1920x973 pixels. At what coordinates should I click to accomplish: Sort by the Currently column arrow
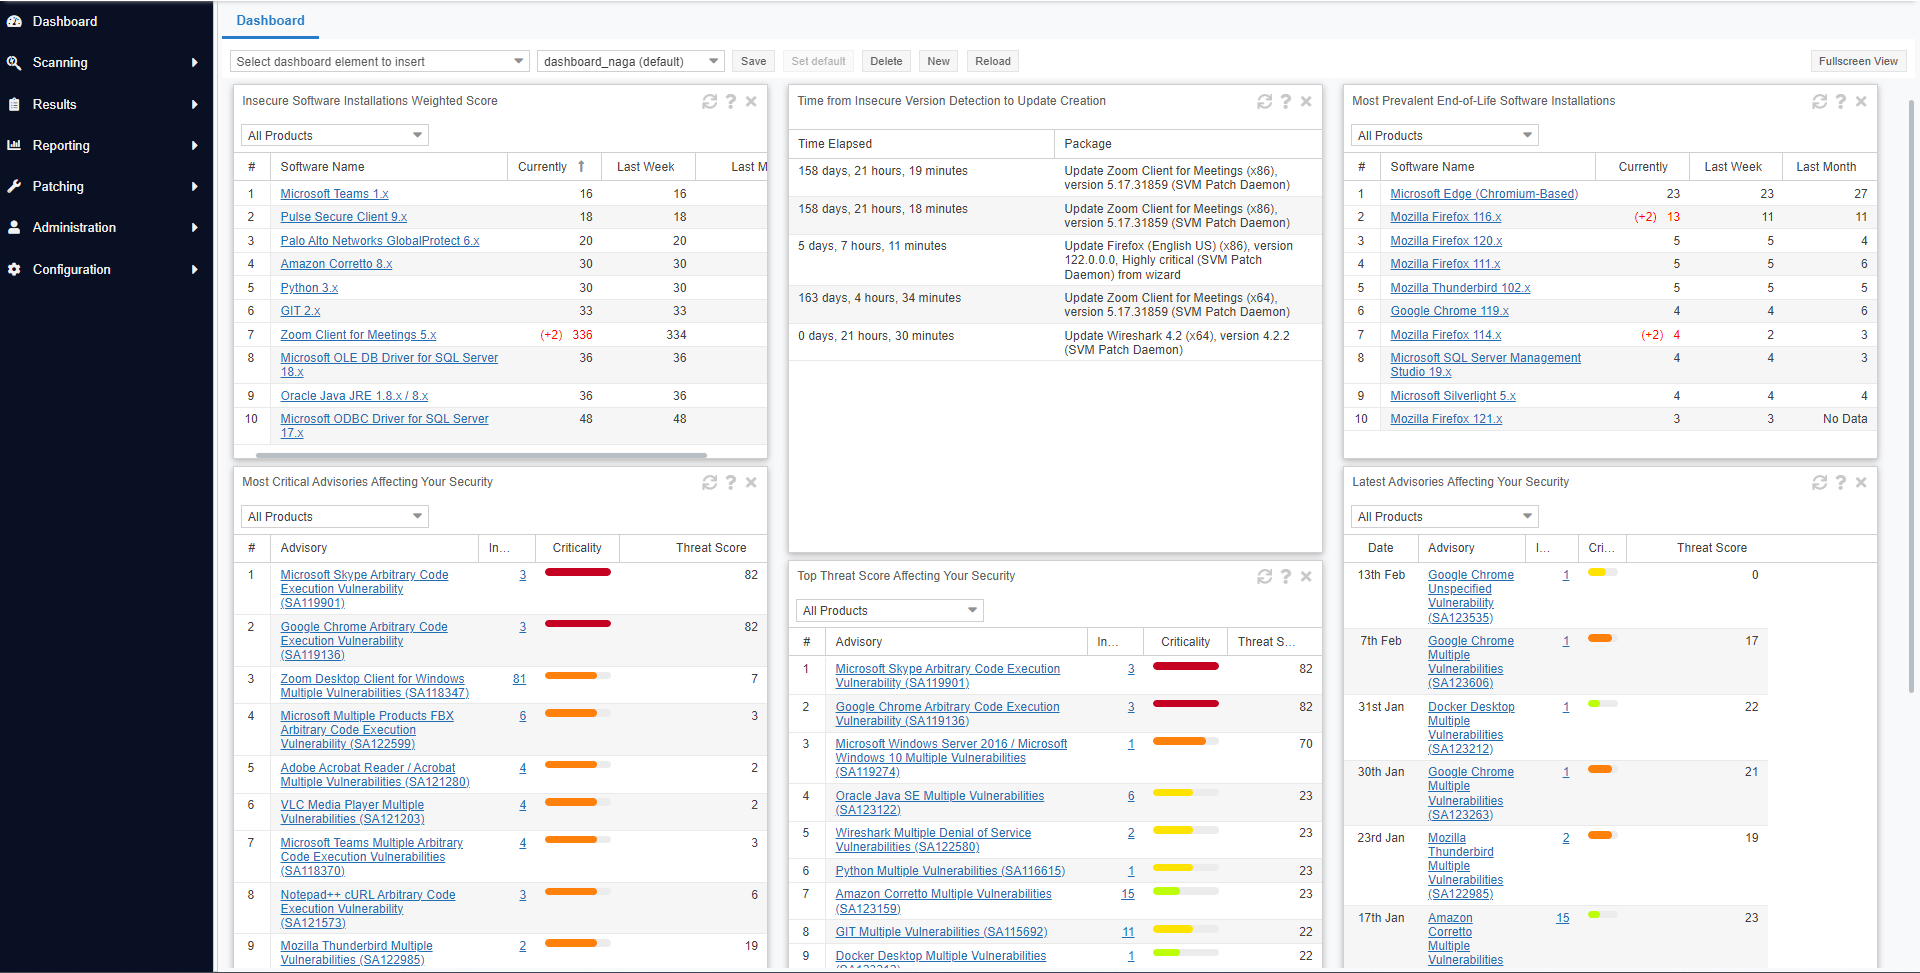pos(581,167)
